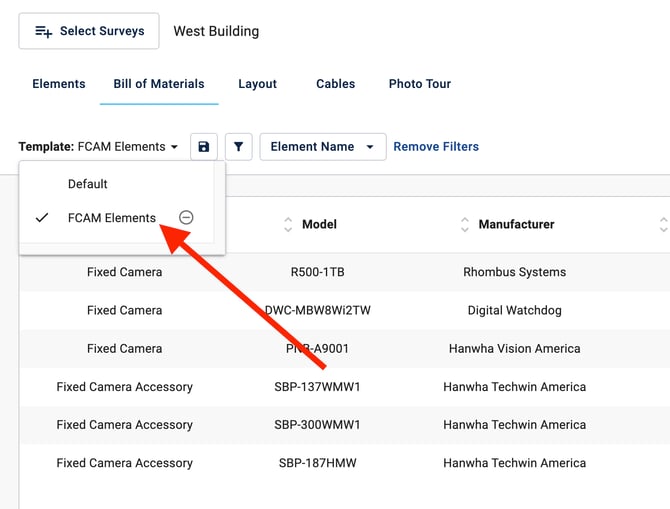This screenshot has height=509, width=670.
Task: Click the sort arrows beside Model column
Action: pos(289,225)
